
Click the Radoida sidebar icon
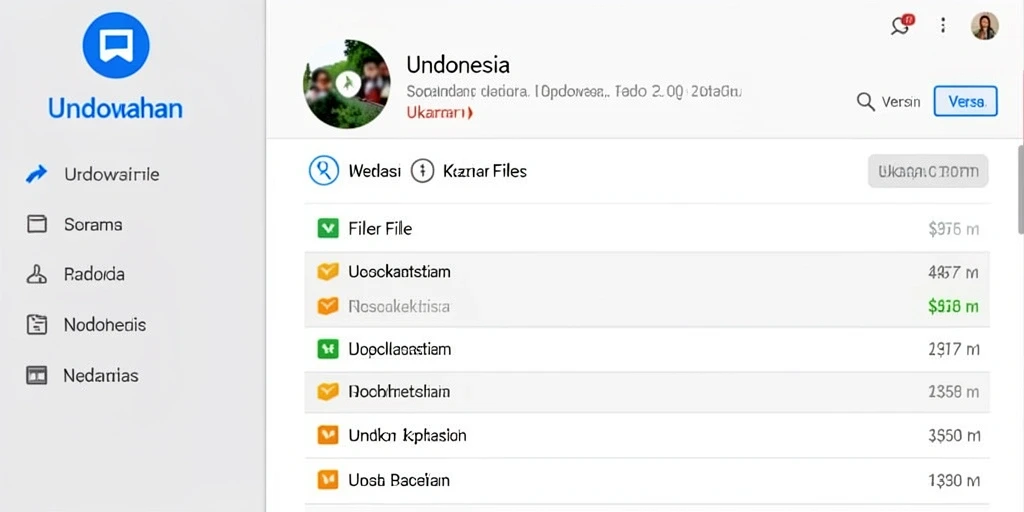coord(37,274)
